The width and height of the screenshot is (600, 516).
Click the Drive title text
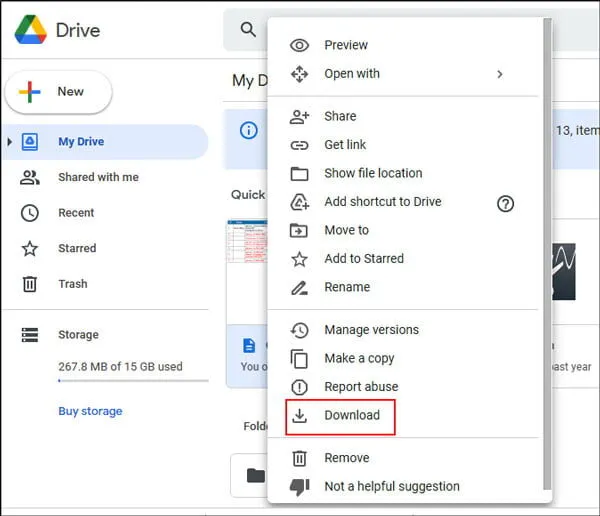tap(78, 30)
